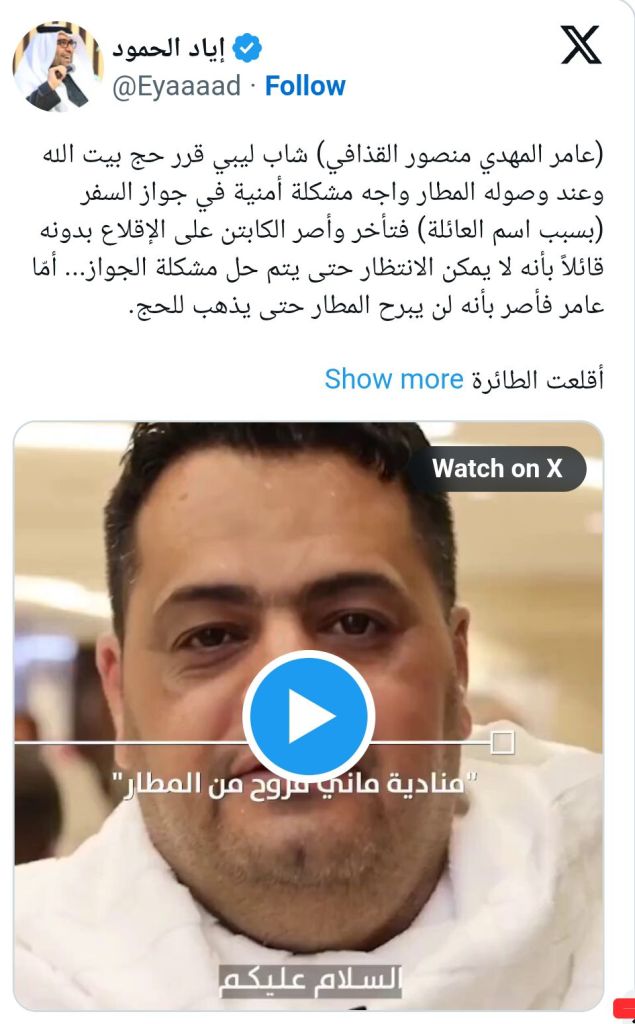635x1024 pixels.
Task: Open the video via Watch on X
Action: click(x=497, y=468)
